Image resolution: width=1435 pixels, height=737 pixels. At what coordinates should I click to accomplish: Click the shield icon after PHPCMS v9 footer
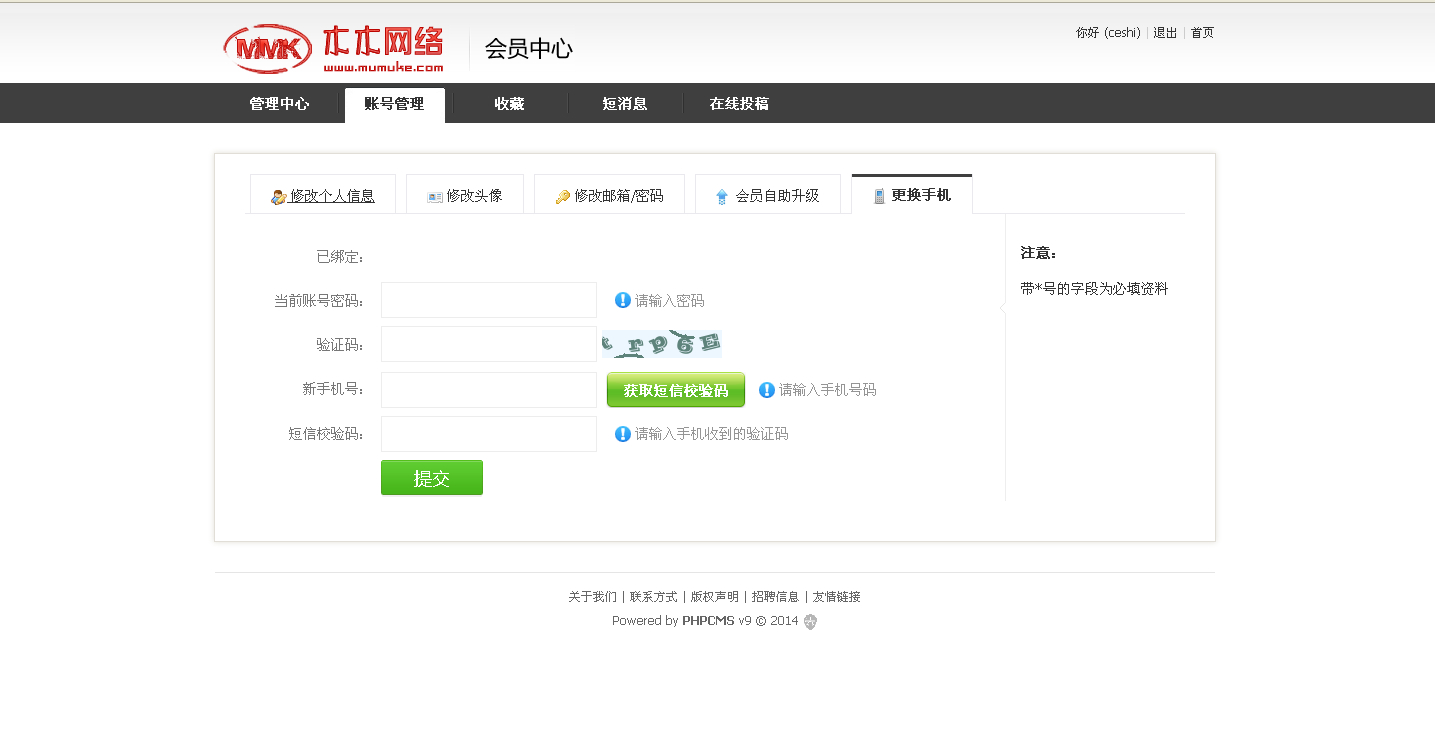coord(810,622)
